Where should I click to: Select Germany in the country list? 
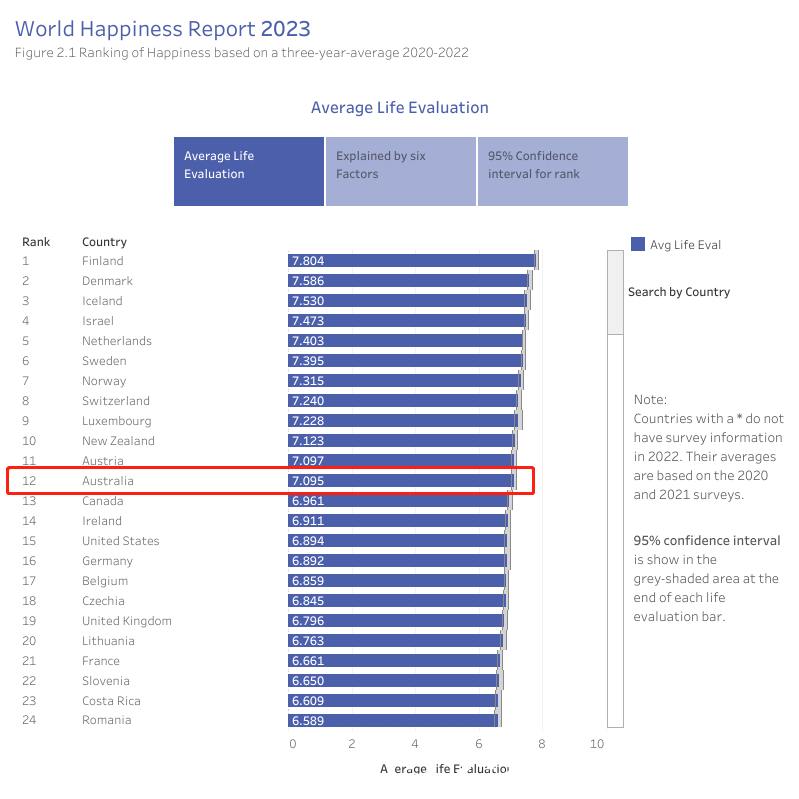(x=107, y=561)
